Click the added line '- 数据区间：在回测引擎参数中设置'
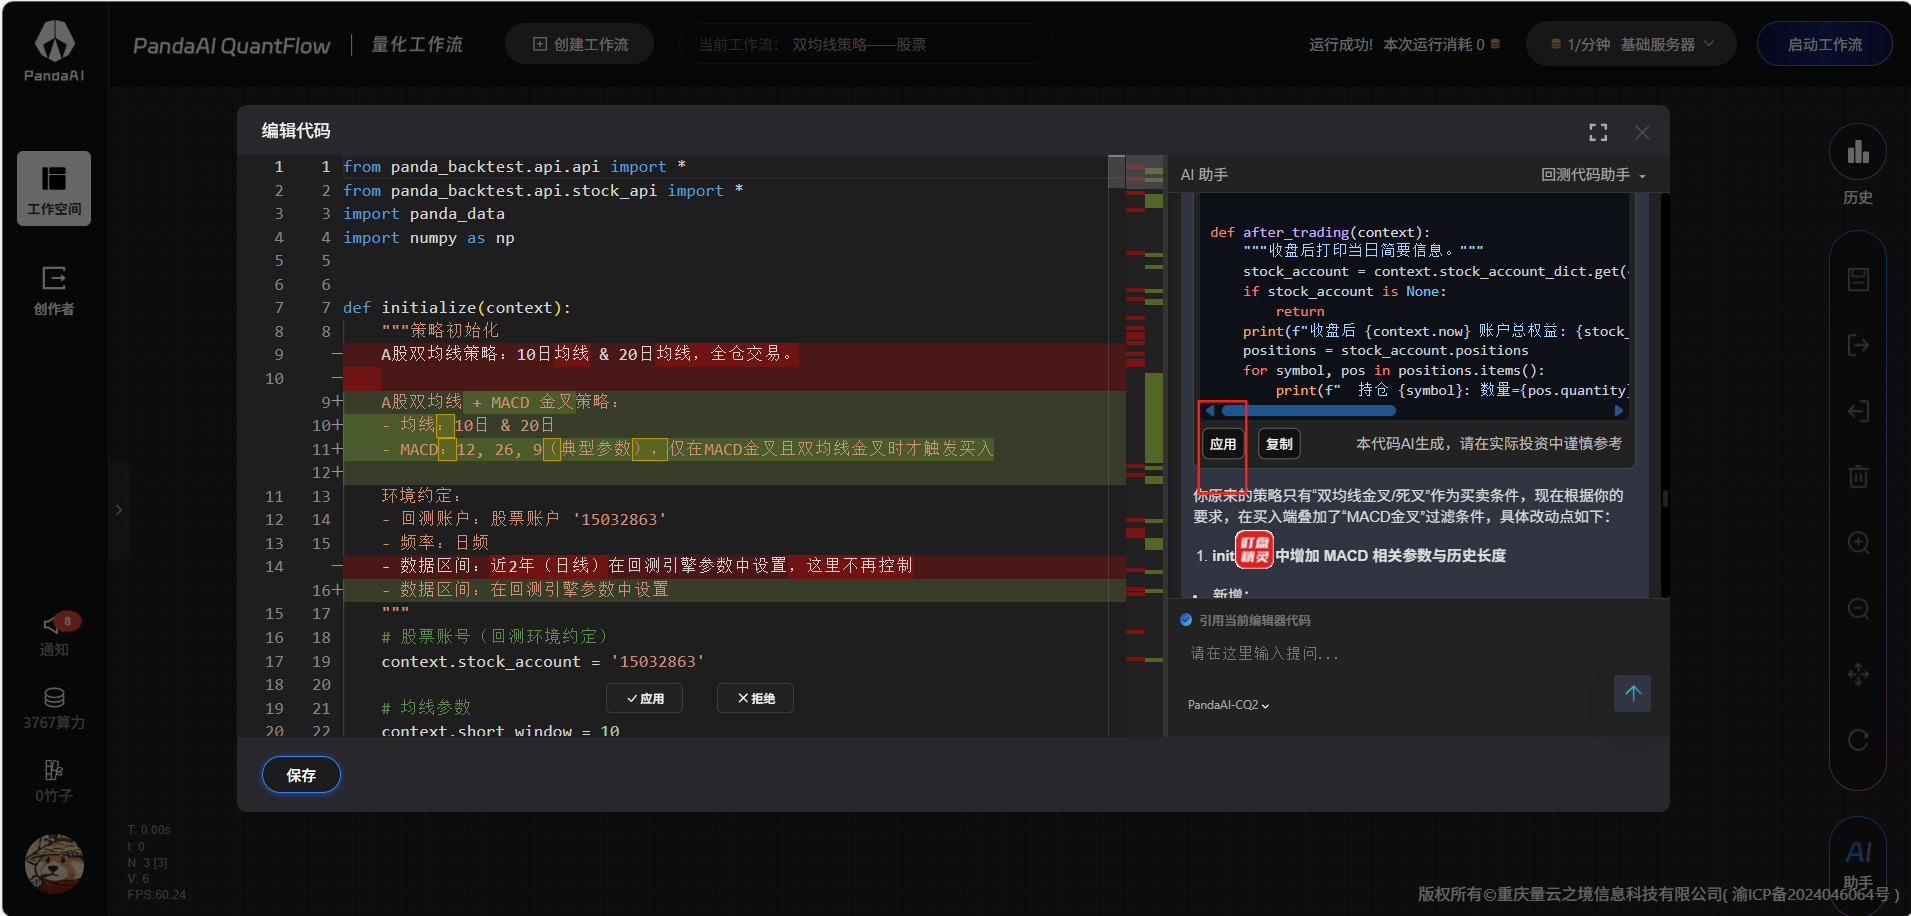 click(x=525, y=590)
